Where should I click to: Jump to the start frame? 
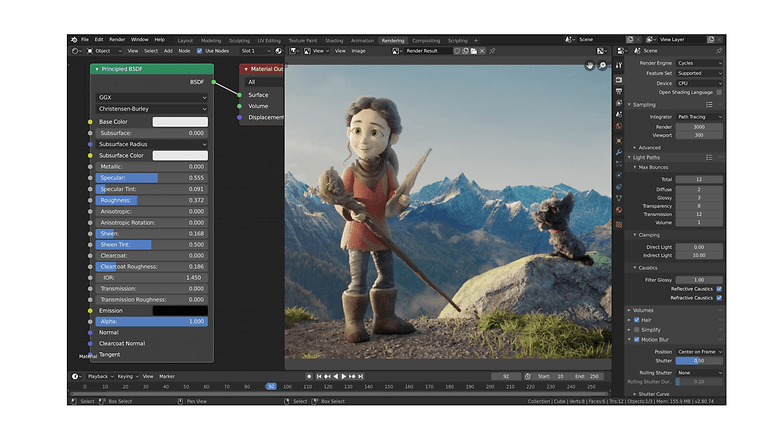pos(319,376)
